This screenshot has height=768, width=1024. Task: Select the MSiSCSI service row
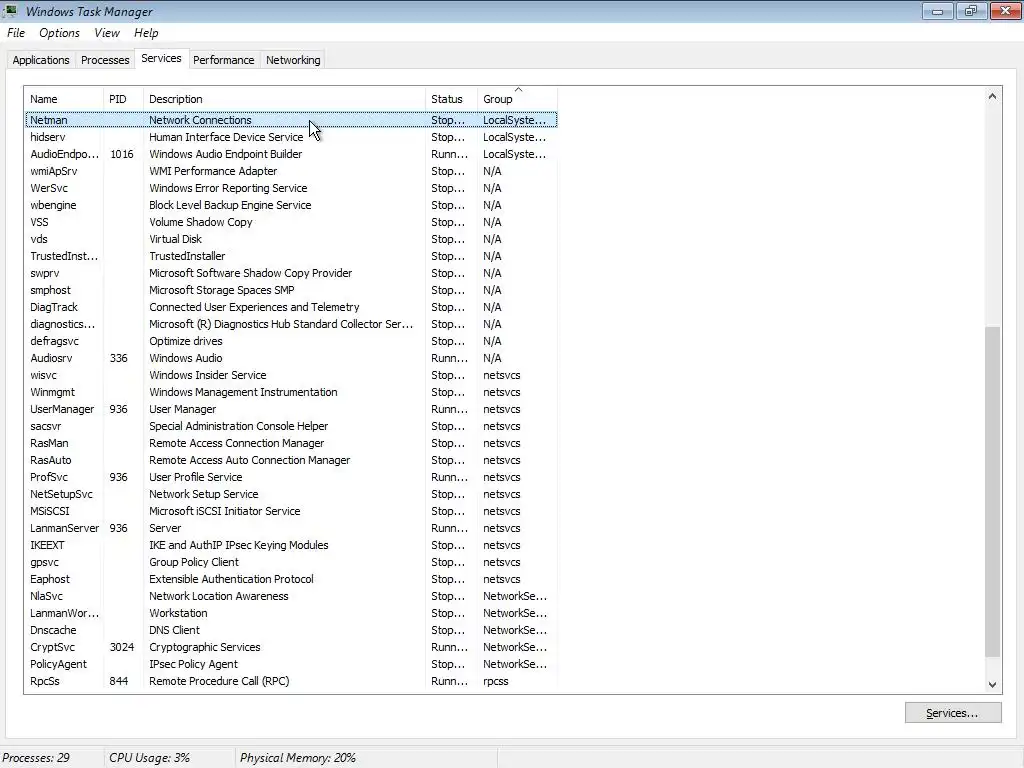coord(291,511)
